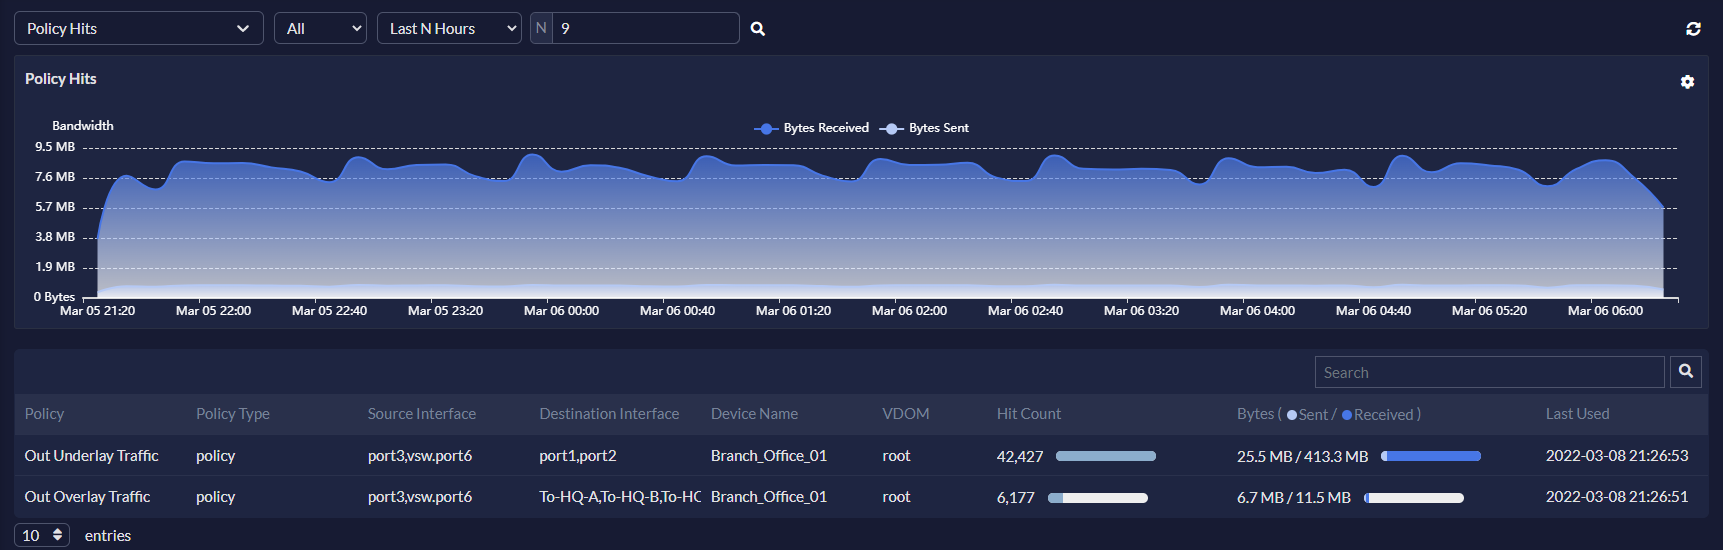
Task: Click the Policy Hits chart panel title
Action: (61, 78)
